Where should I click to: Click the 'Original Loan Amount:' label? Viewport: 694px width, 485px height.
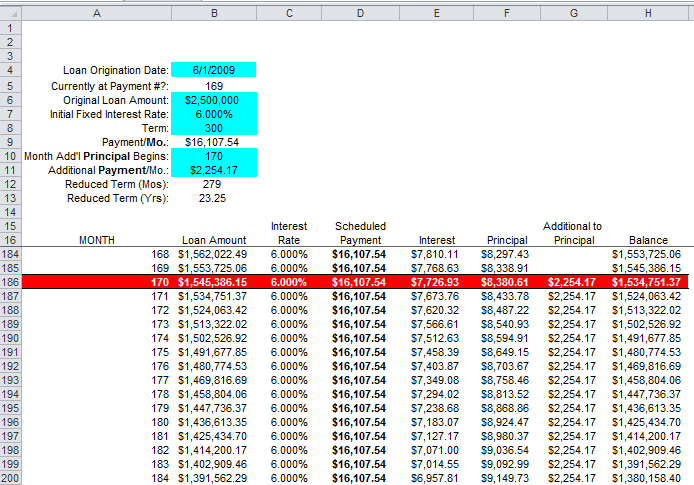coord(116,100)
